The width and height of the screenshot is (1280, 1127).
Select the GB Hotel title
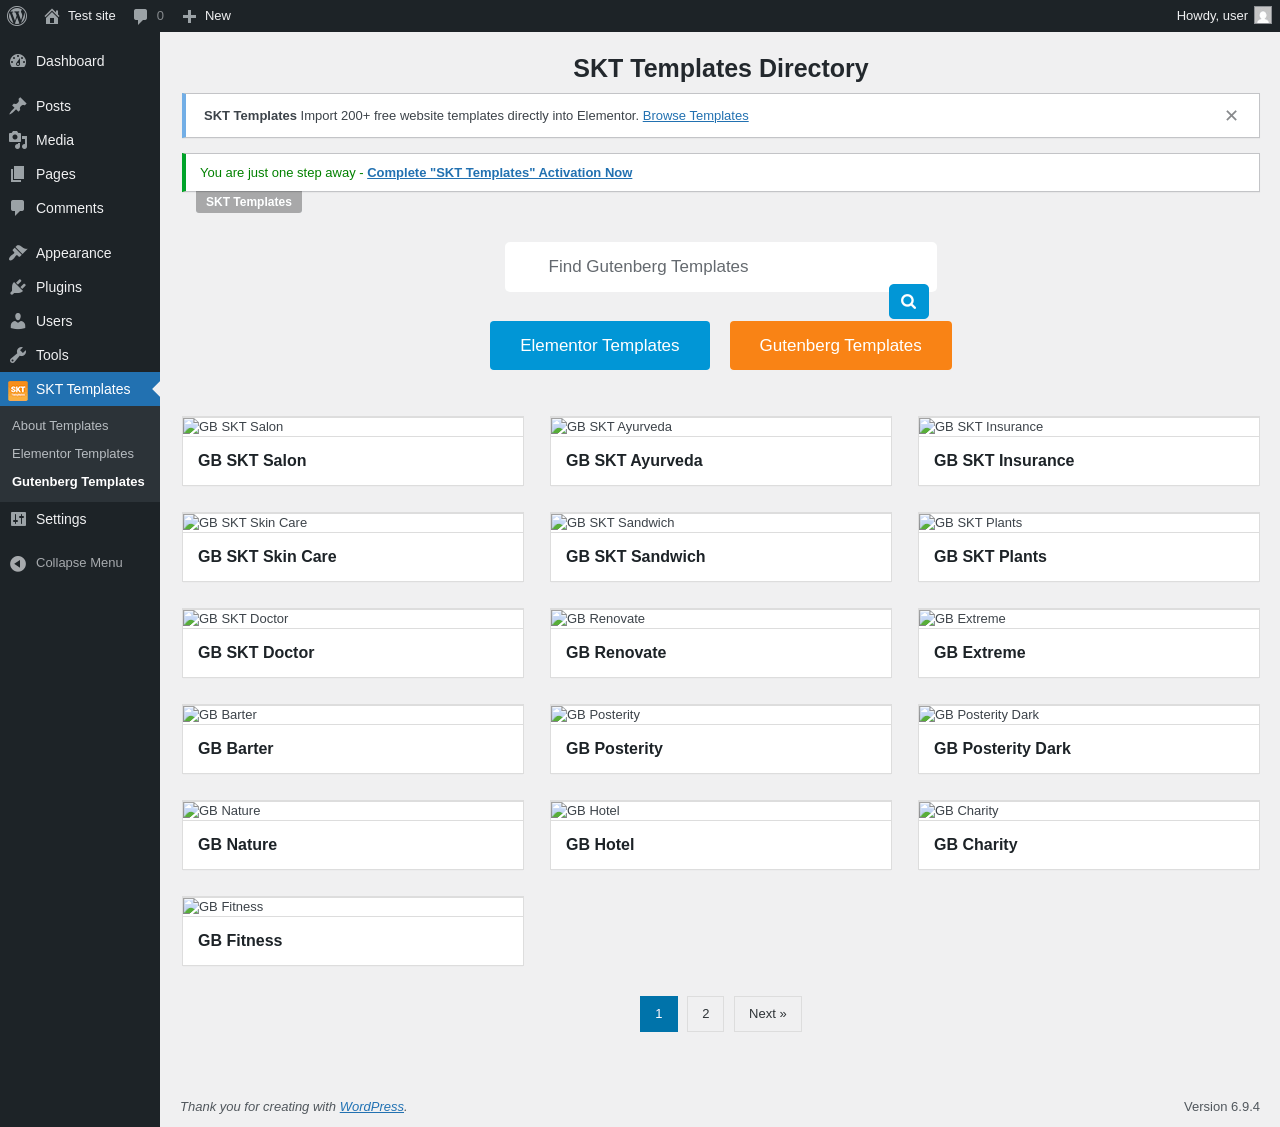(600, 845)
